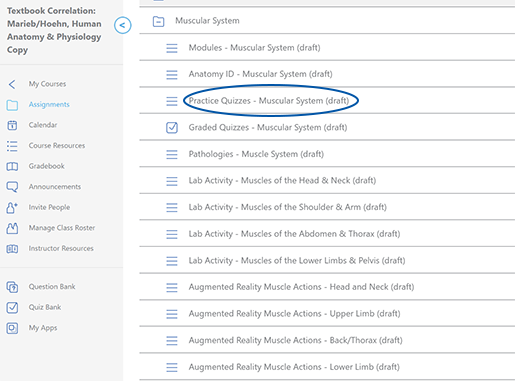Click list icon beside Anatomy ID - Muscular System
515x381 pixels.
click(x=172, y=75)
